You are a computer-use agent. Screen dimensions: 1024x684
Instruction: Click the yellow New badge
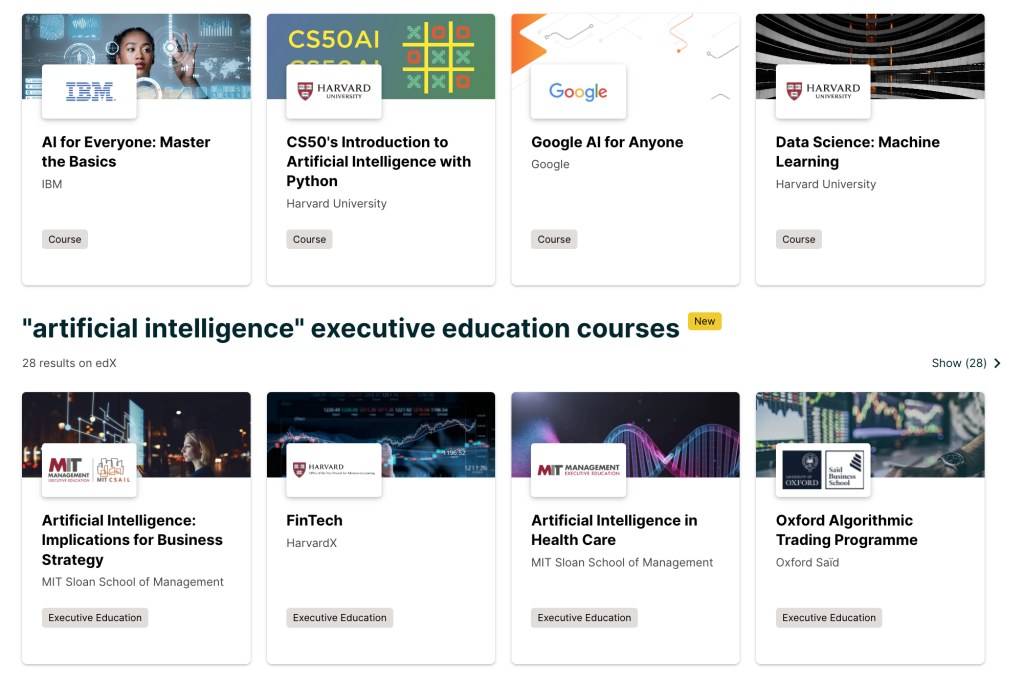point(704,321)
